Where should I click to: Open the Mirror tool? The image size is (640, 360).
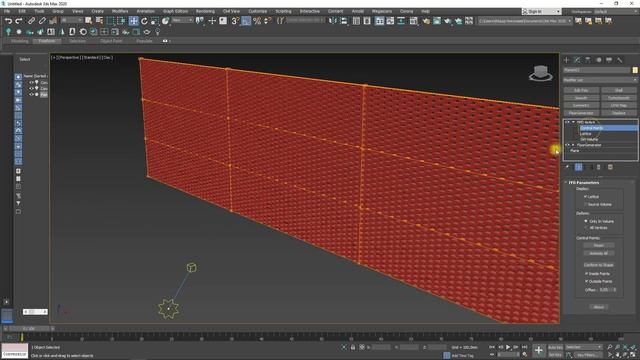[x=333, y=20]
